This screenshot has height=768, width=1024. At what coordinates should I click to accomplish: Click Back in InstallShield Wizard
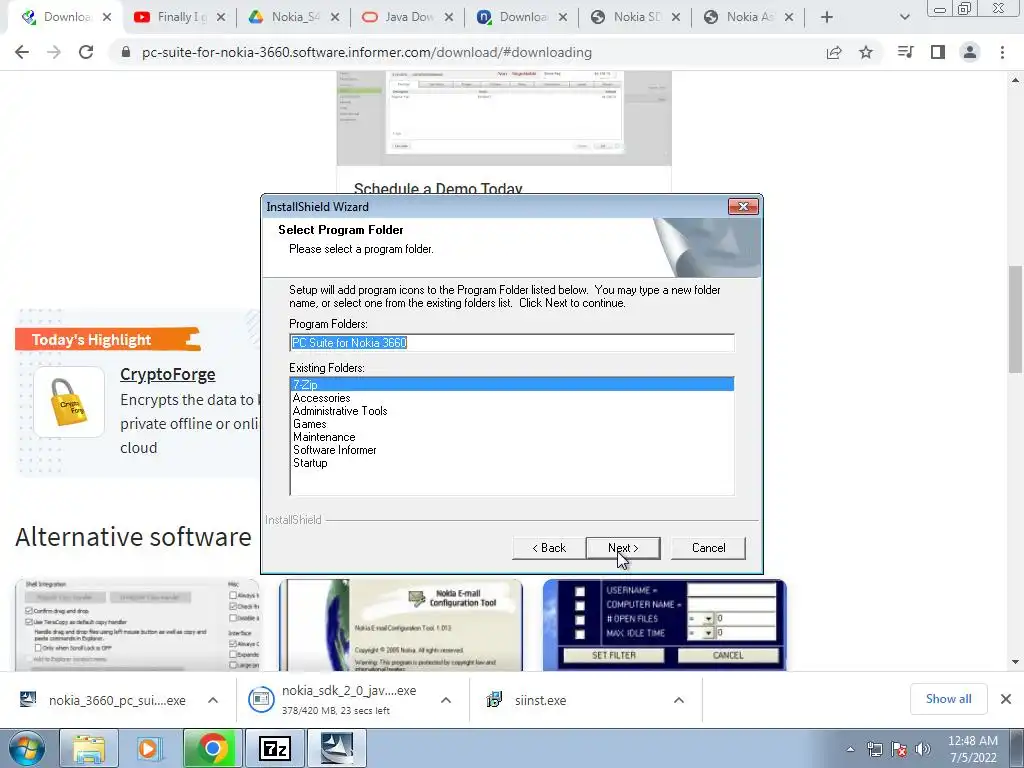coord(549,548)
